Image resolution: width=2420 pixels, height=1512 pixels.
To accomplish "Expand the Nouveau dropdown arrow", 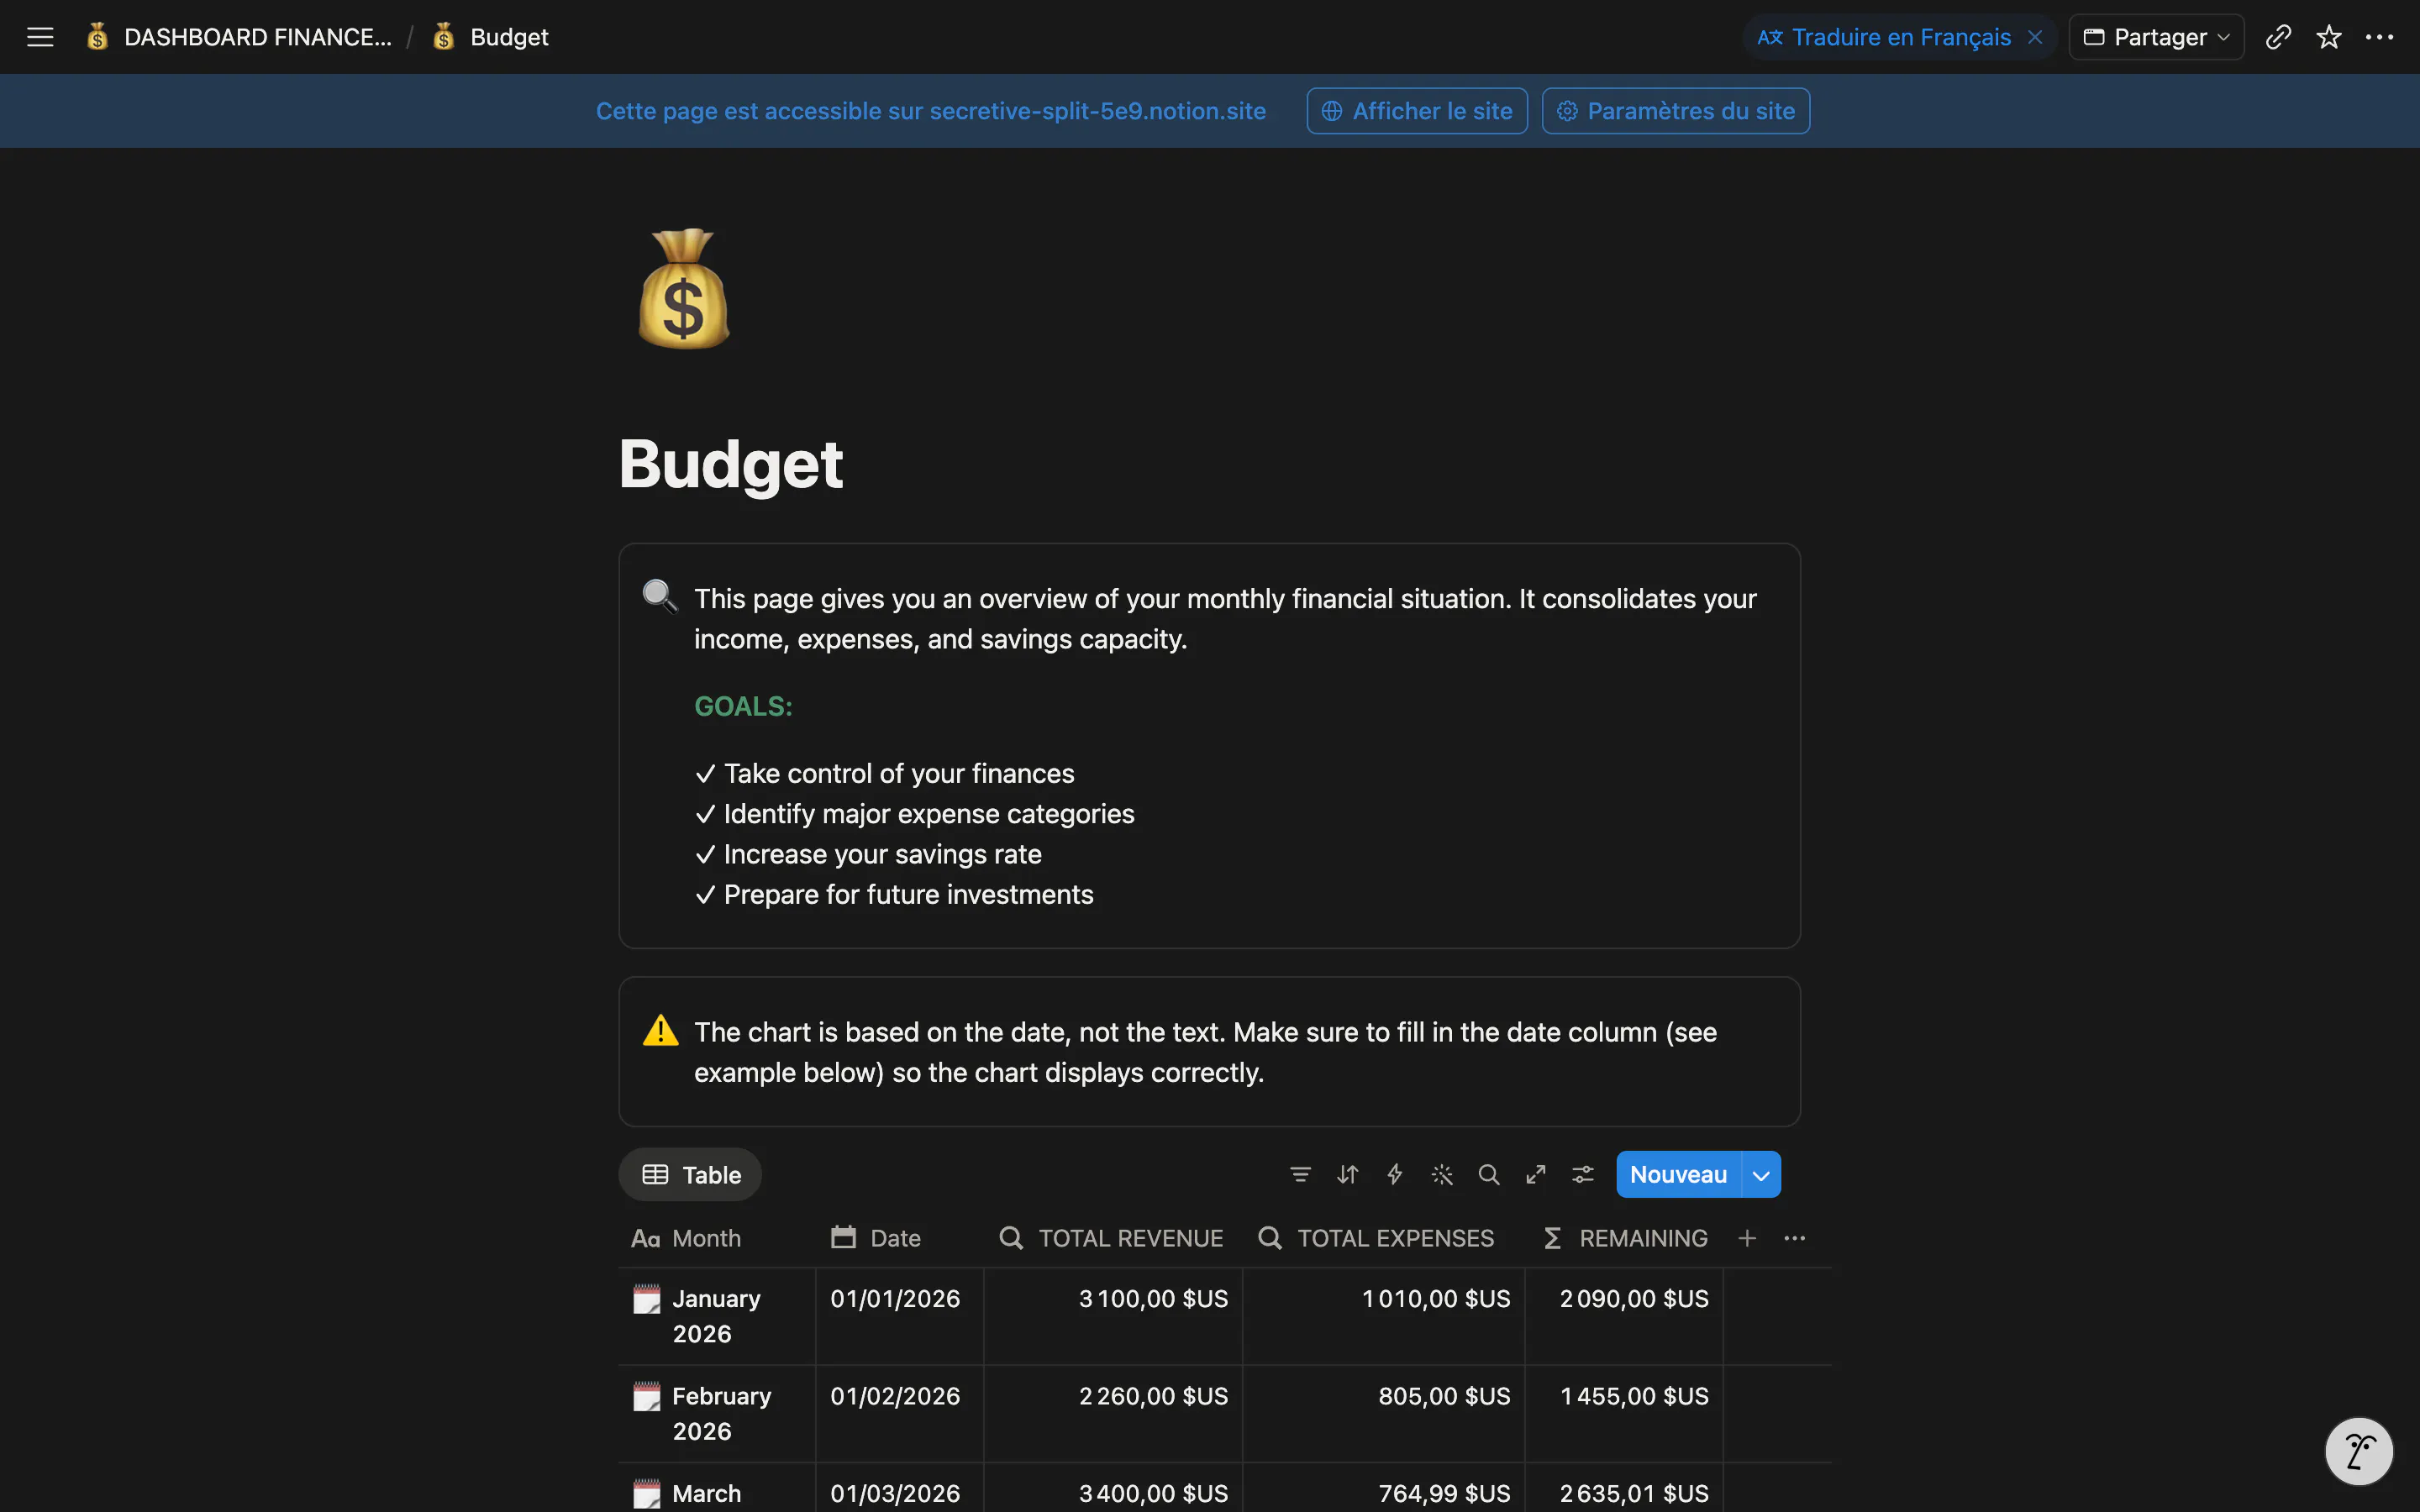I will (x=1761, y=1174).
